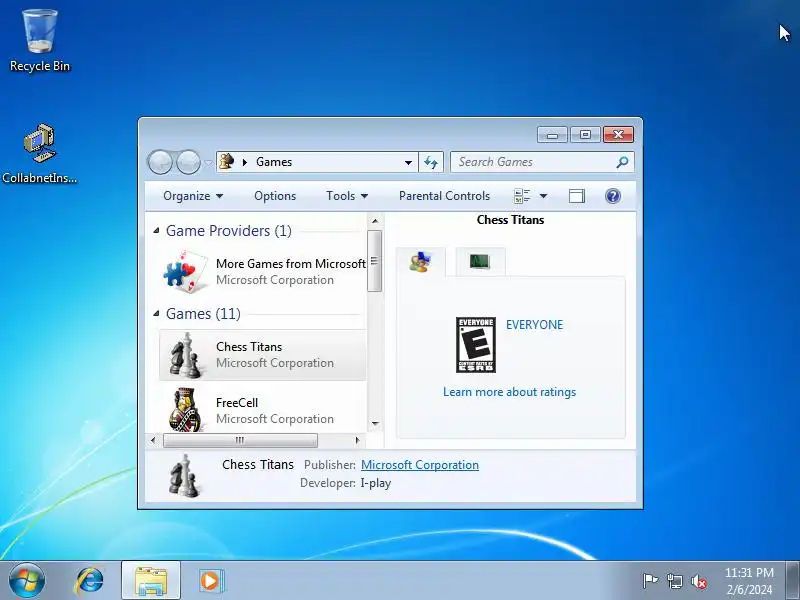The image size is (800, 600).
Task: Collapse the Games (11) group
Action: click(157, 313)
